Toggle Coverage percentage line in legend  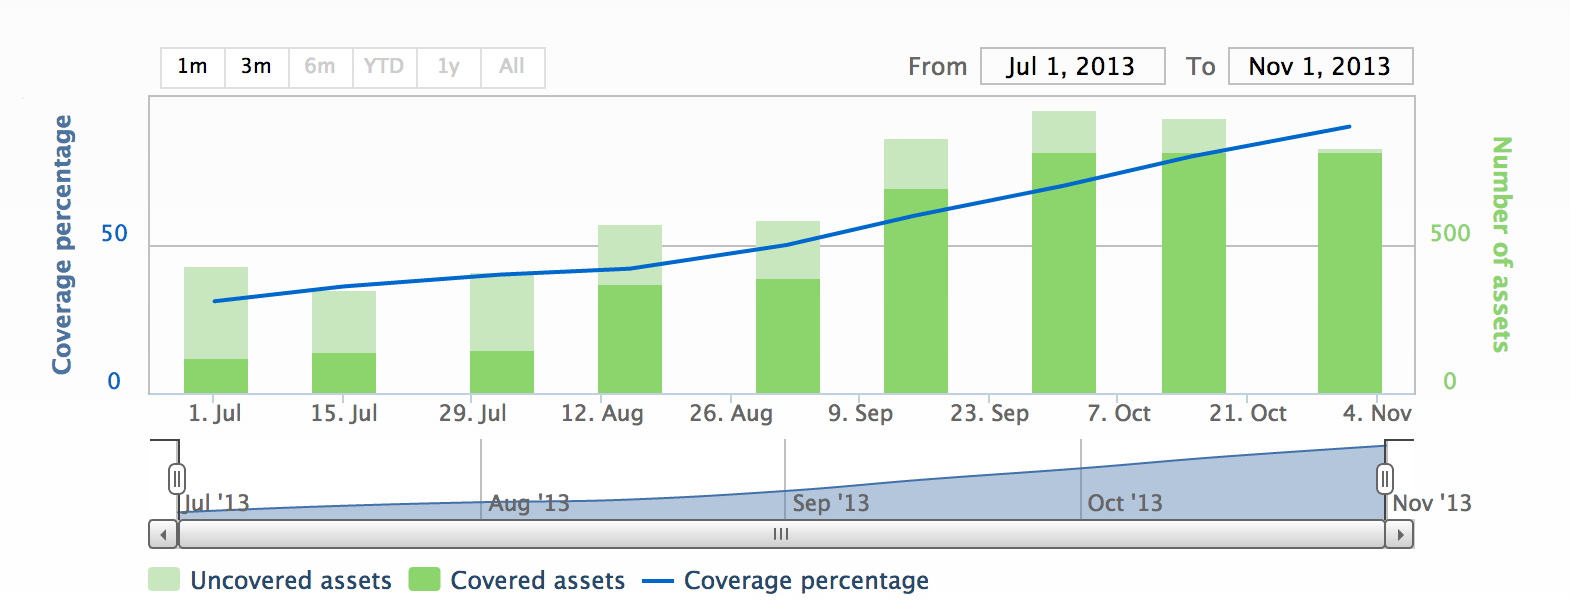click(805, 581)
